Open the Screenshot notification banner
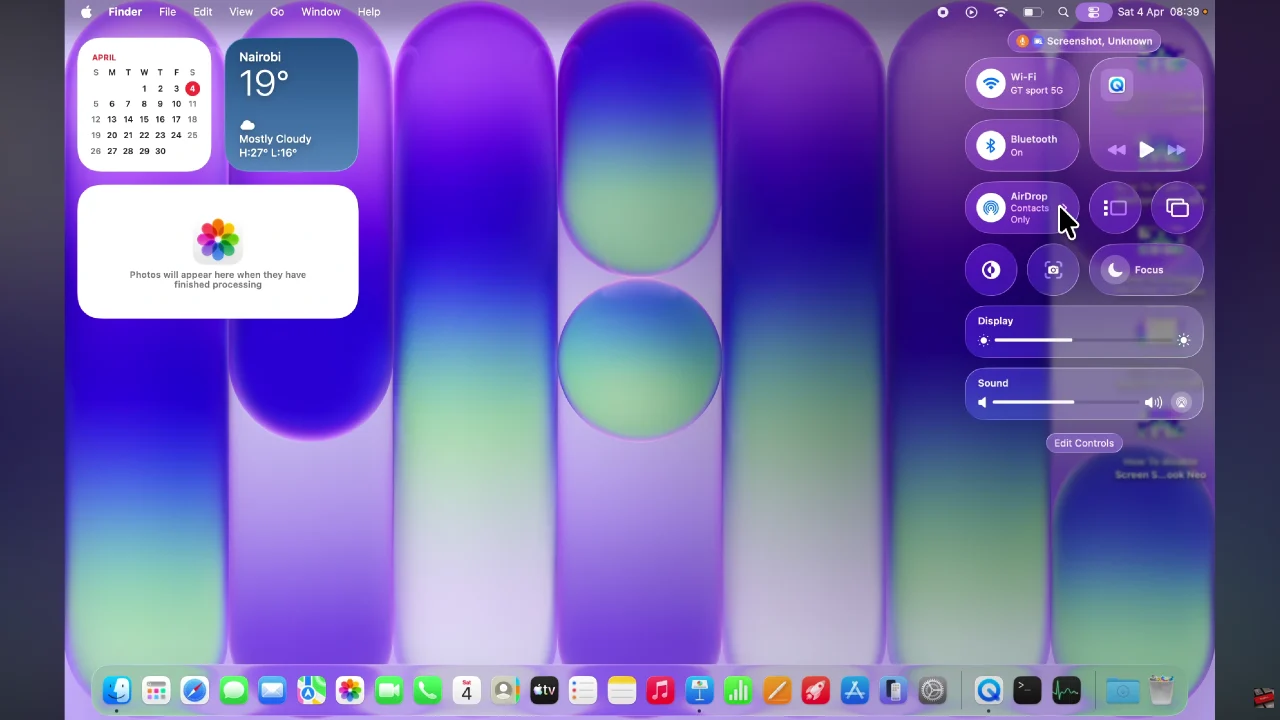The height and width of the screenshot is (720, 1280). coord(1084,41)
